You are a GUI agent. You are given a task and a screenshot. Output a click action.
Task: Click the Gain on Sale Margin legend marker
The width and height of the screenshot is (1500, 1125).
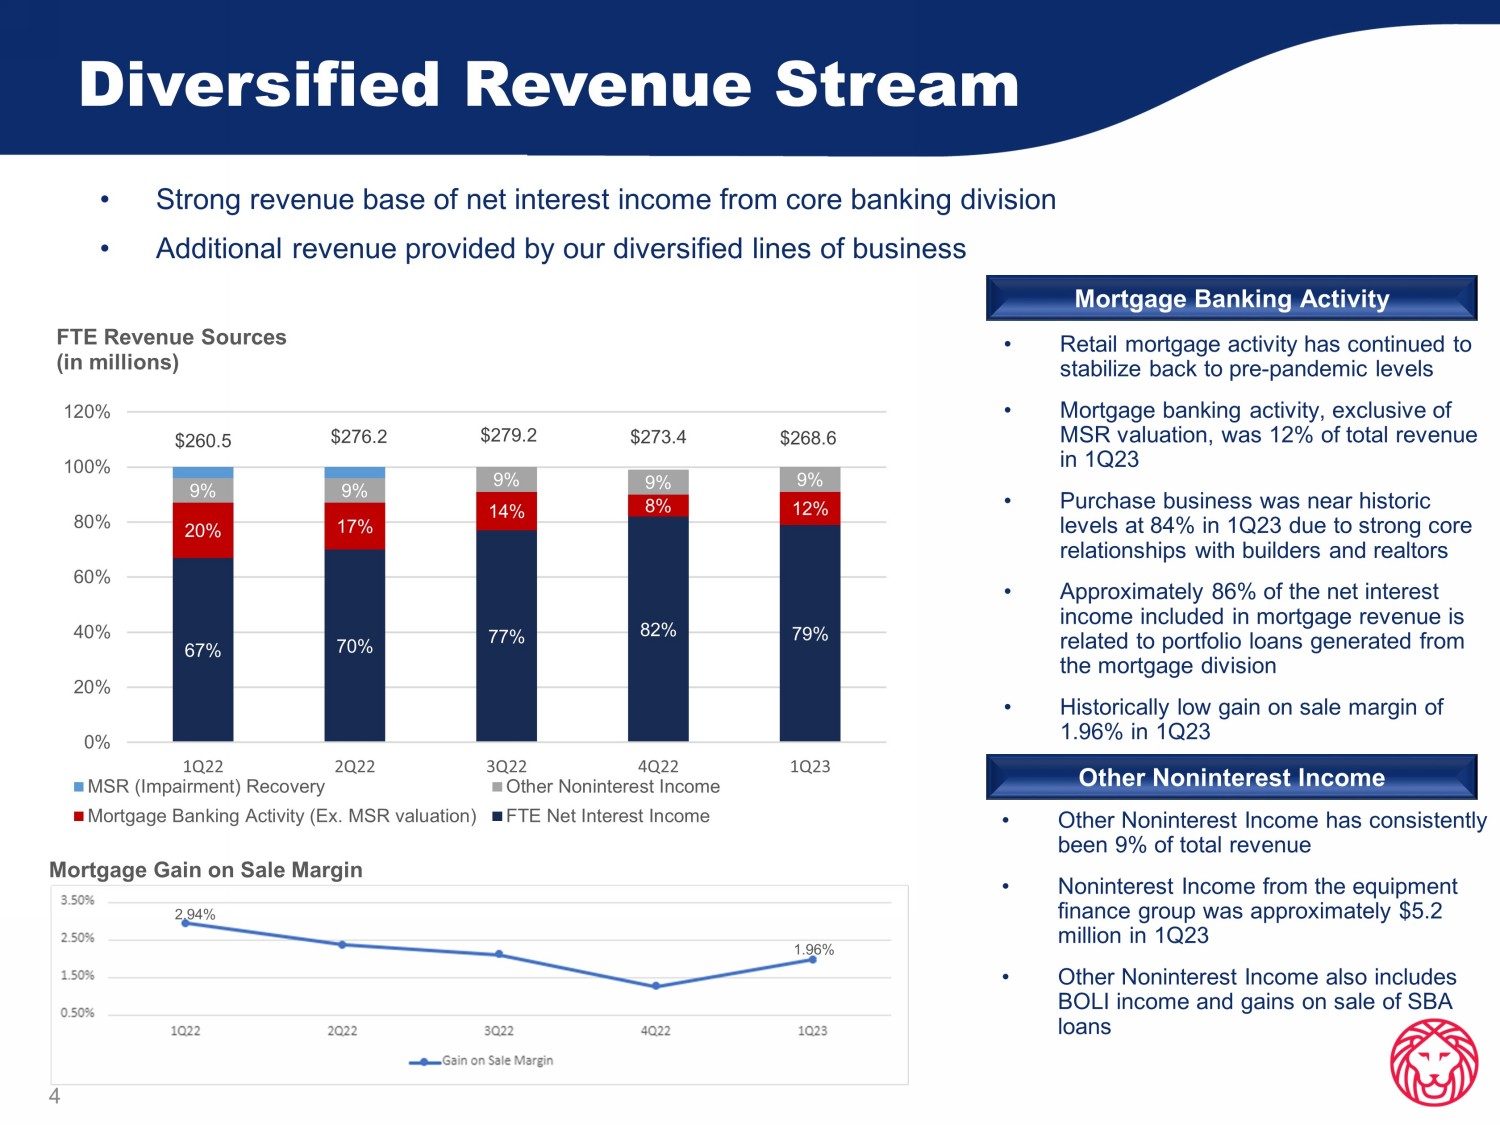point(425,1062)
